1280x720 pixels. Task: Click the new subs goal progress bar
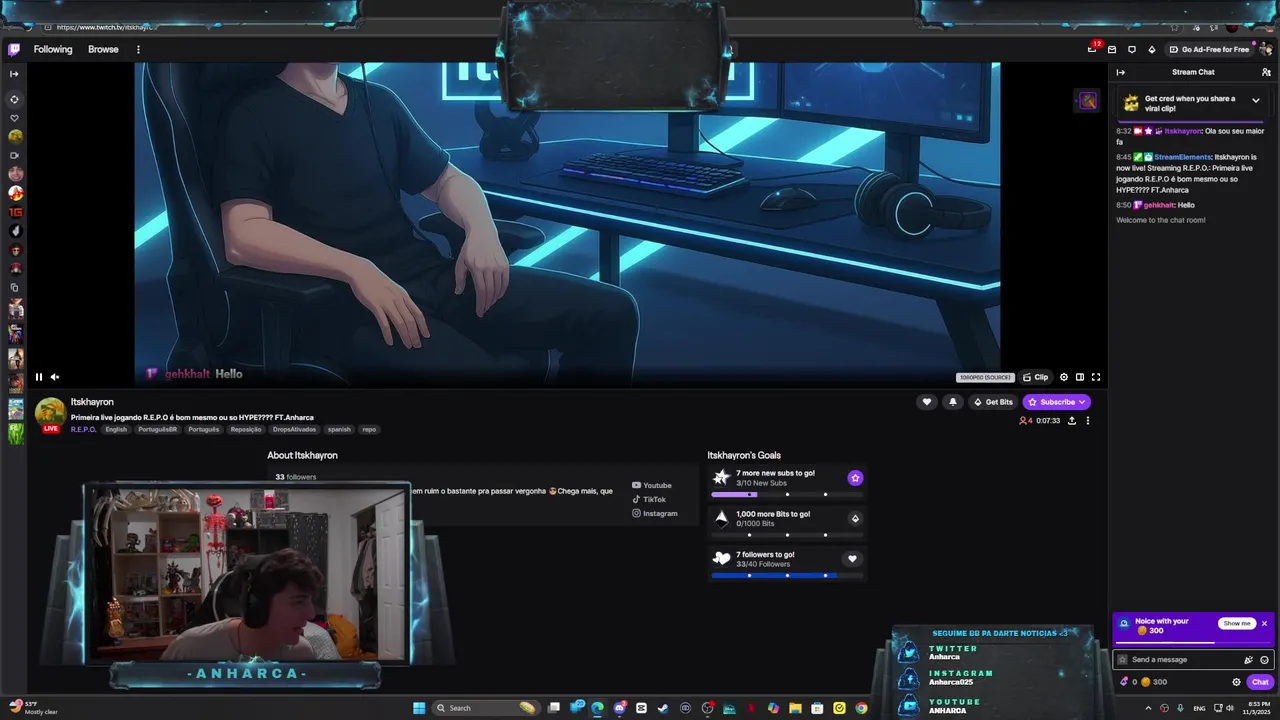click(x=786, y=494)
